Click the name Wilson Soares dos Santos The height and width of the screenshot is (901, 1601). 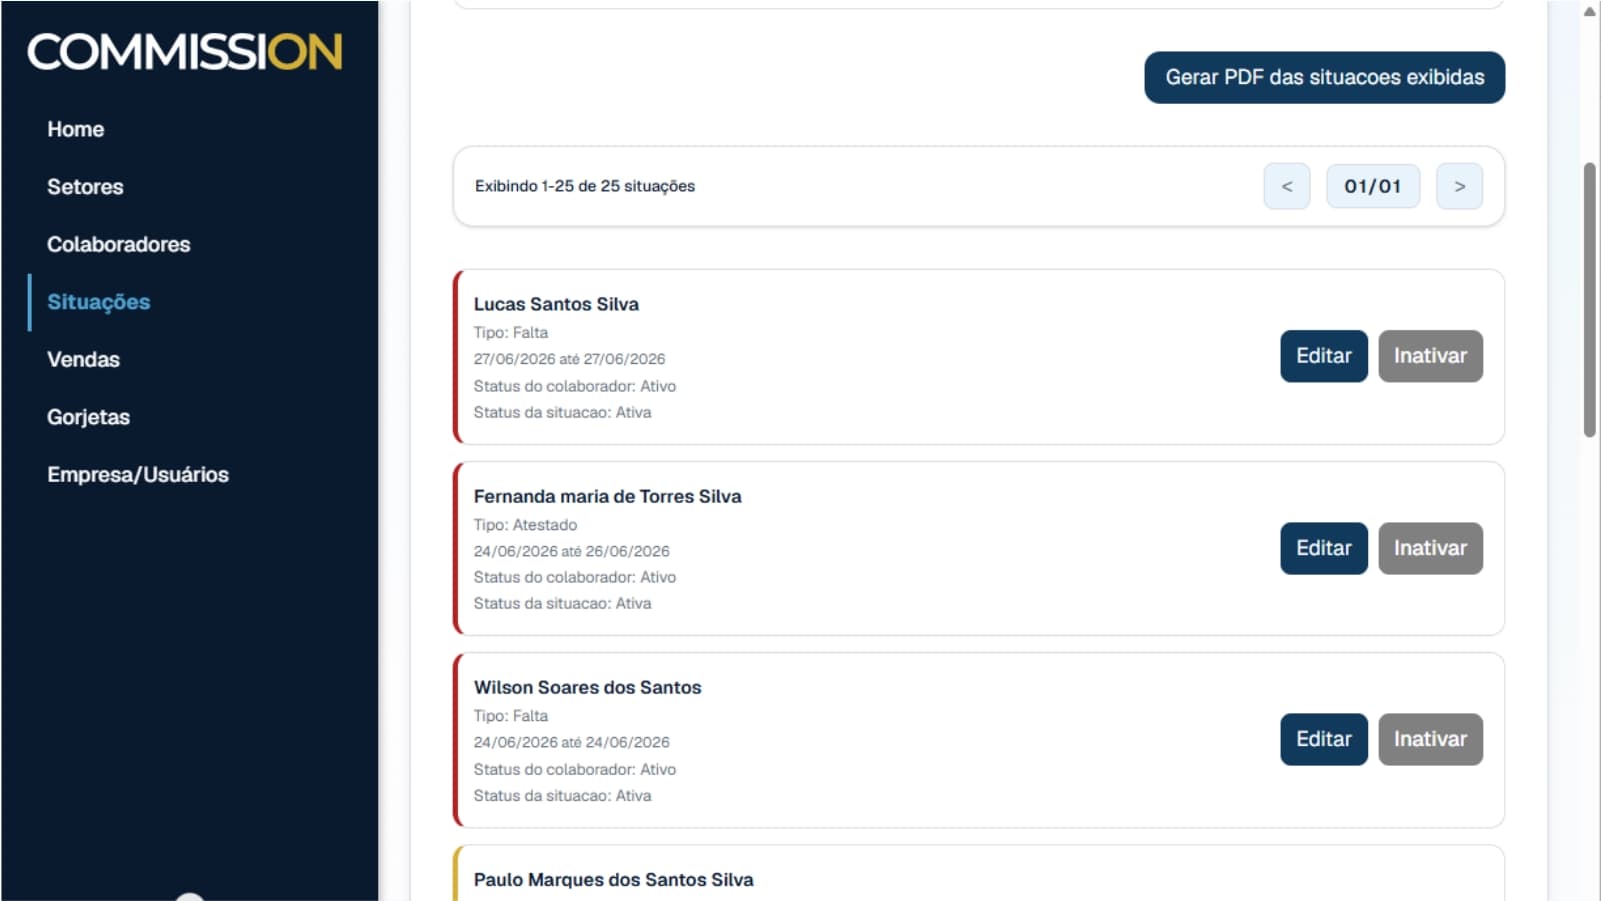pos(588,687)
